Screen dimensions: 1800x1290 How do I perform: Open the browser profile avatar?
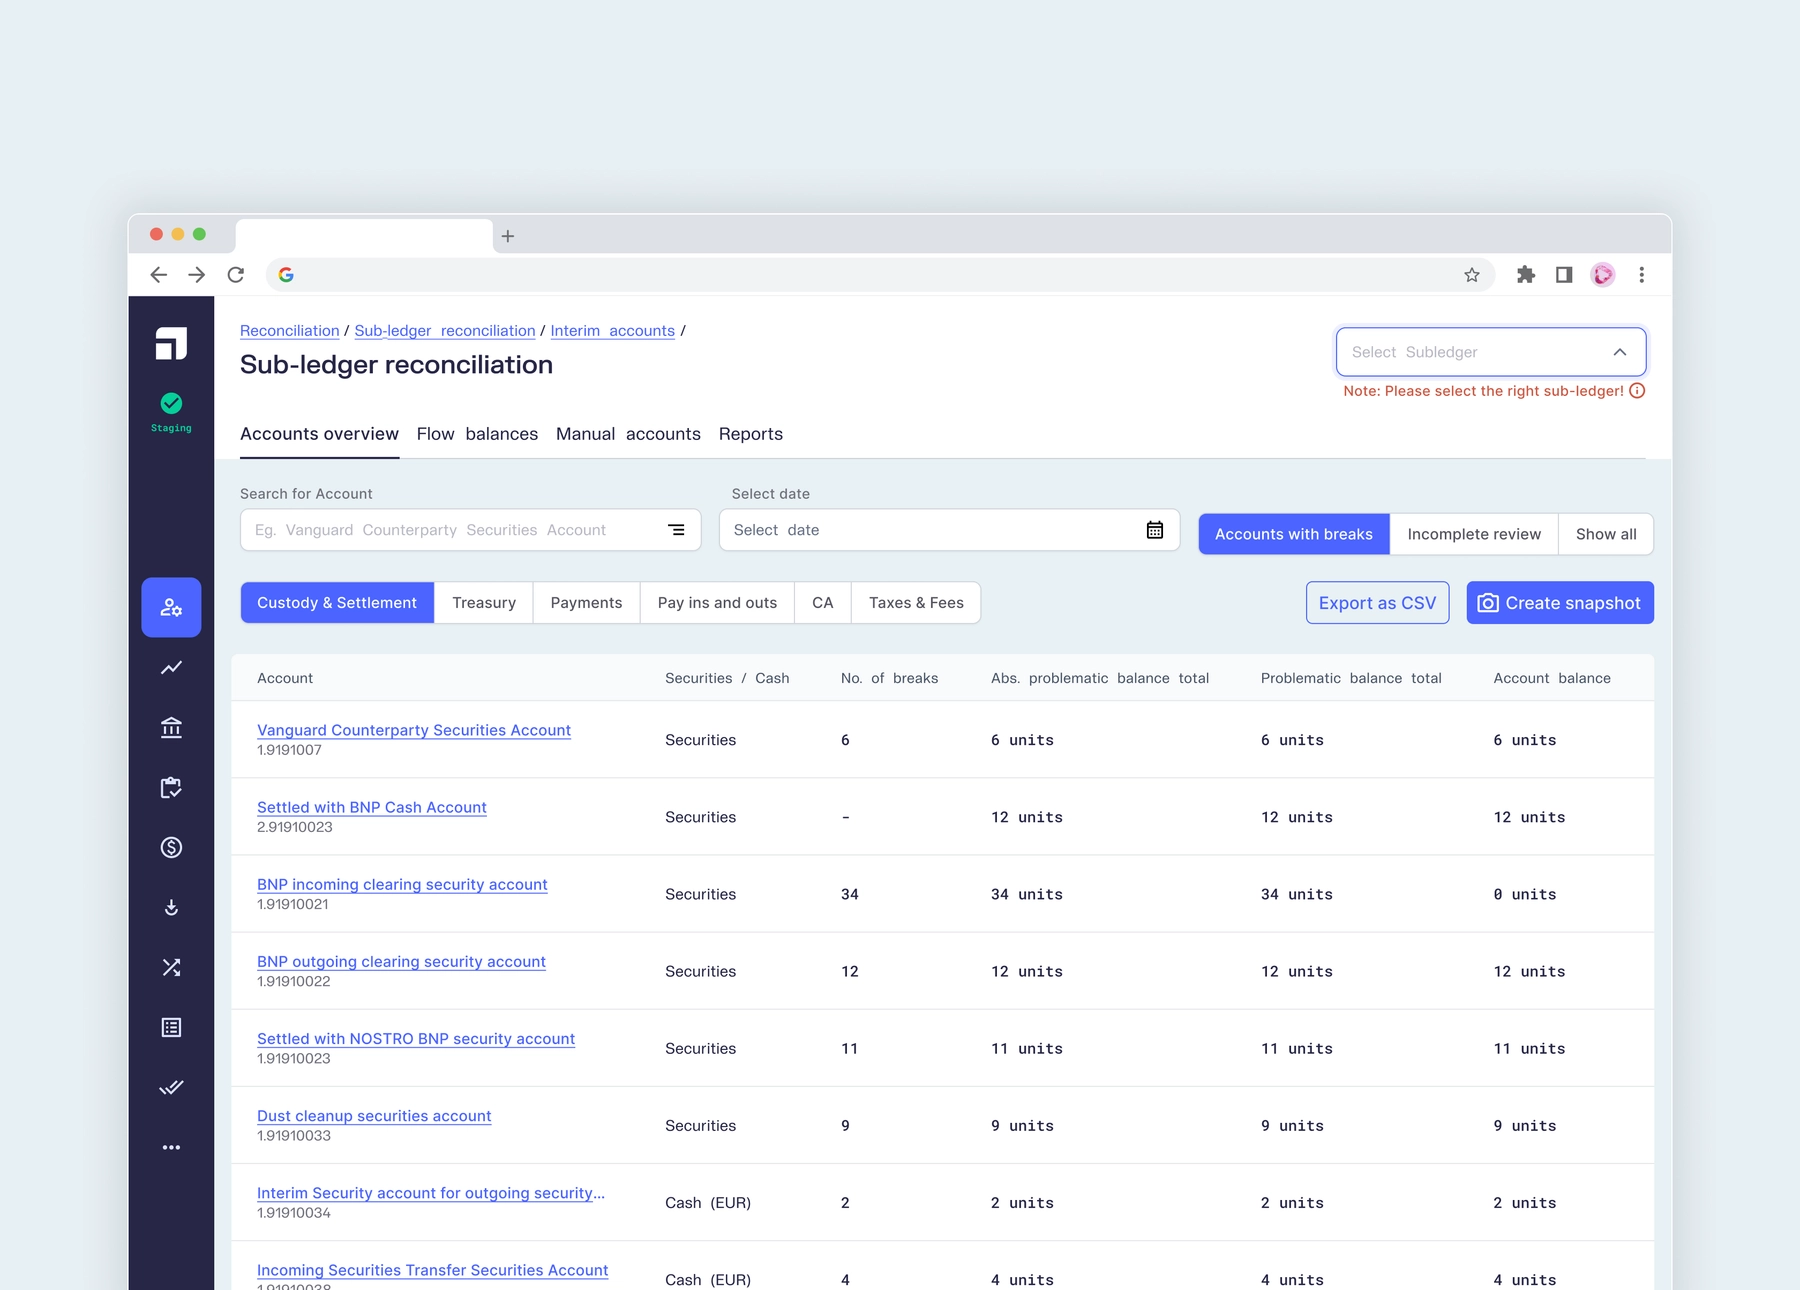pos(1603,275)
